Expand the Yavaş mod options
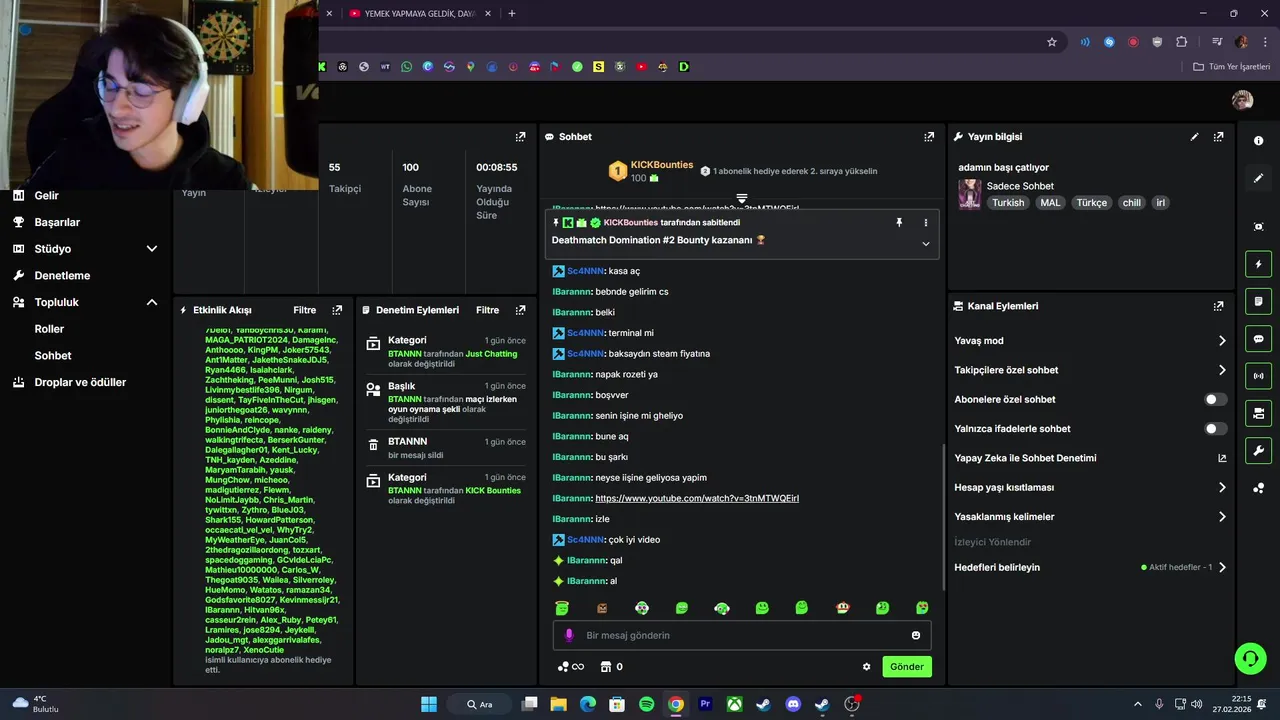The height and width of the screenshot is (720, 1280). 1222,341
